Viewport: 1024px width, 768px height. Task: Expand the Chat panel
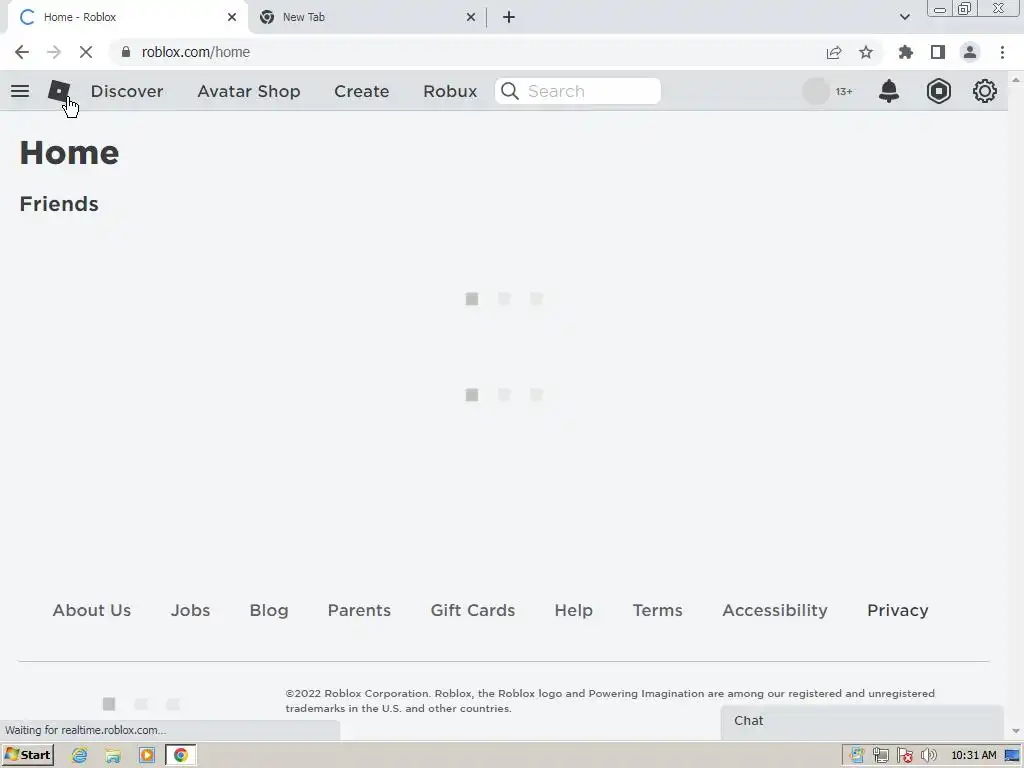click(862, 721)
